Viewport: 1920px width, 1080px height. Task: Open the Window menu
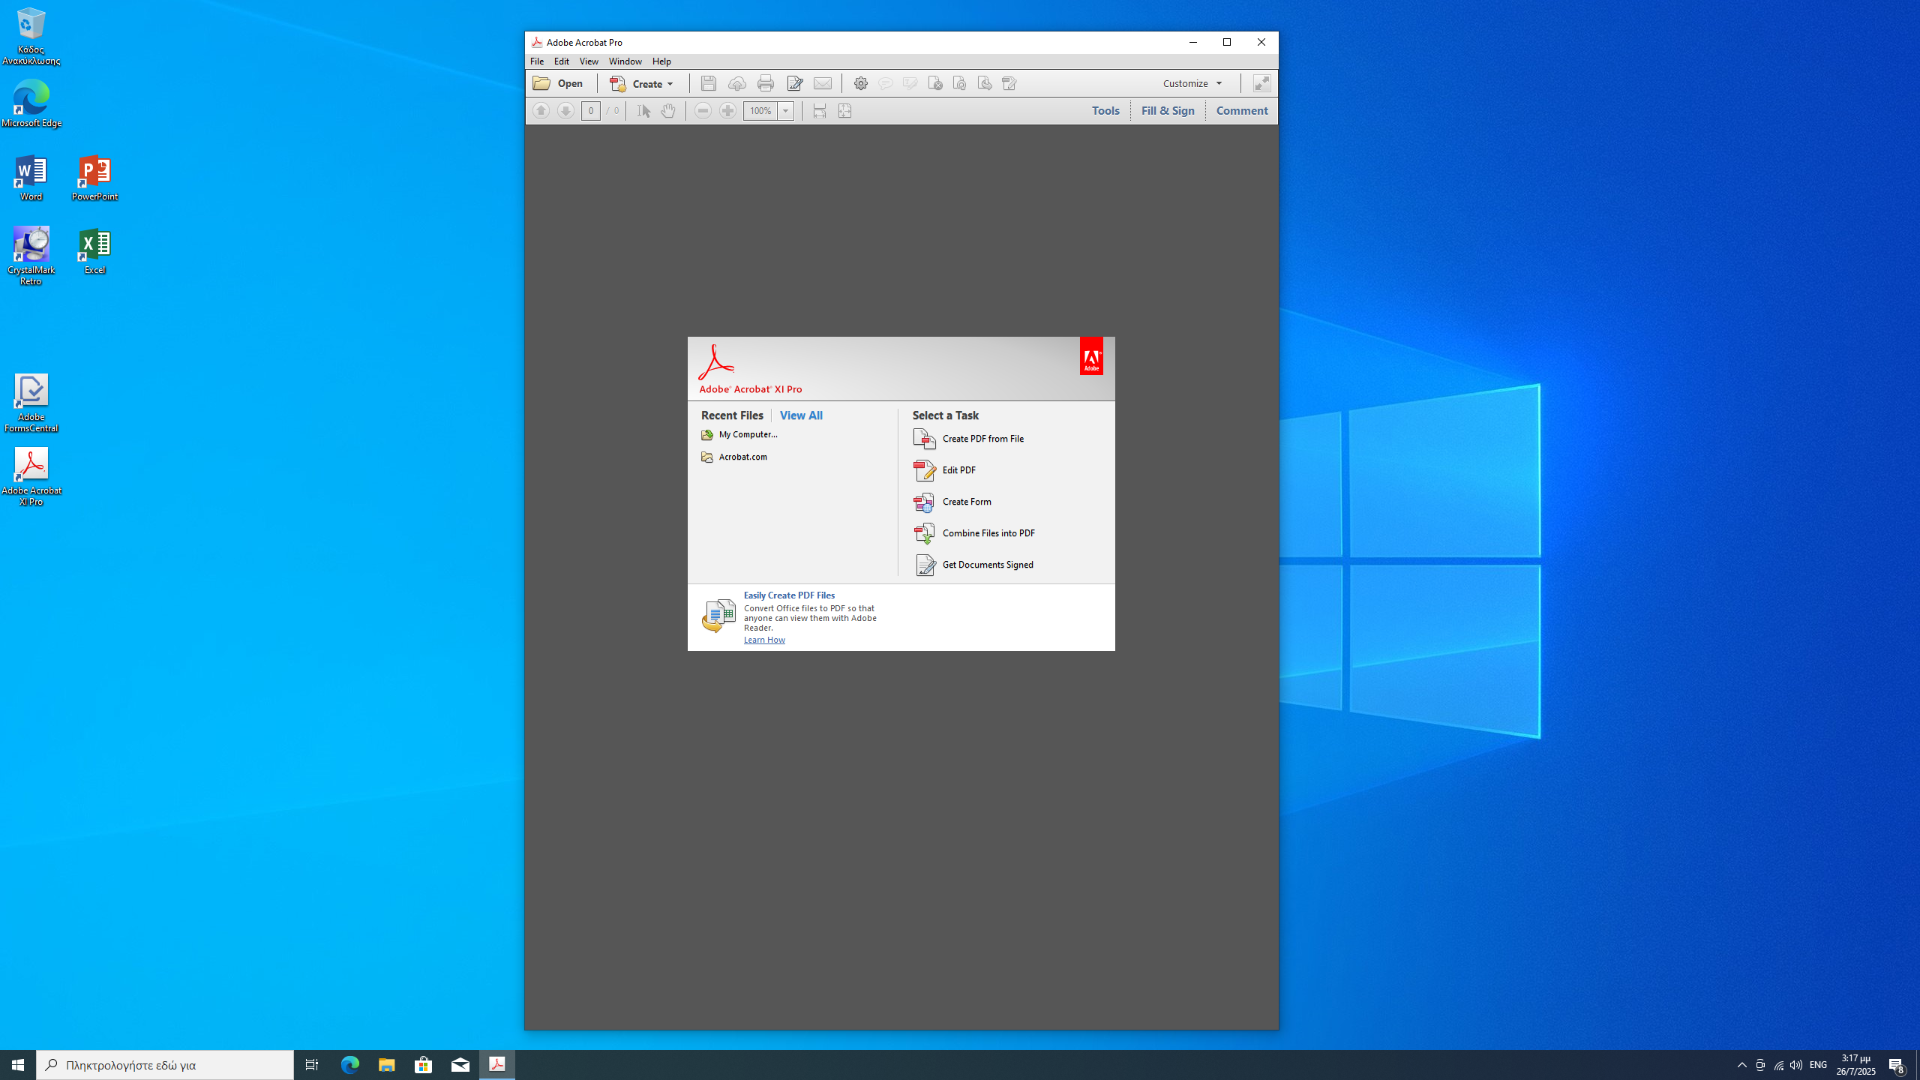(x=626, y=62)
